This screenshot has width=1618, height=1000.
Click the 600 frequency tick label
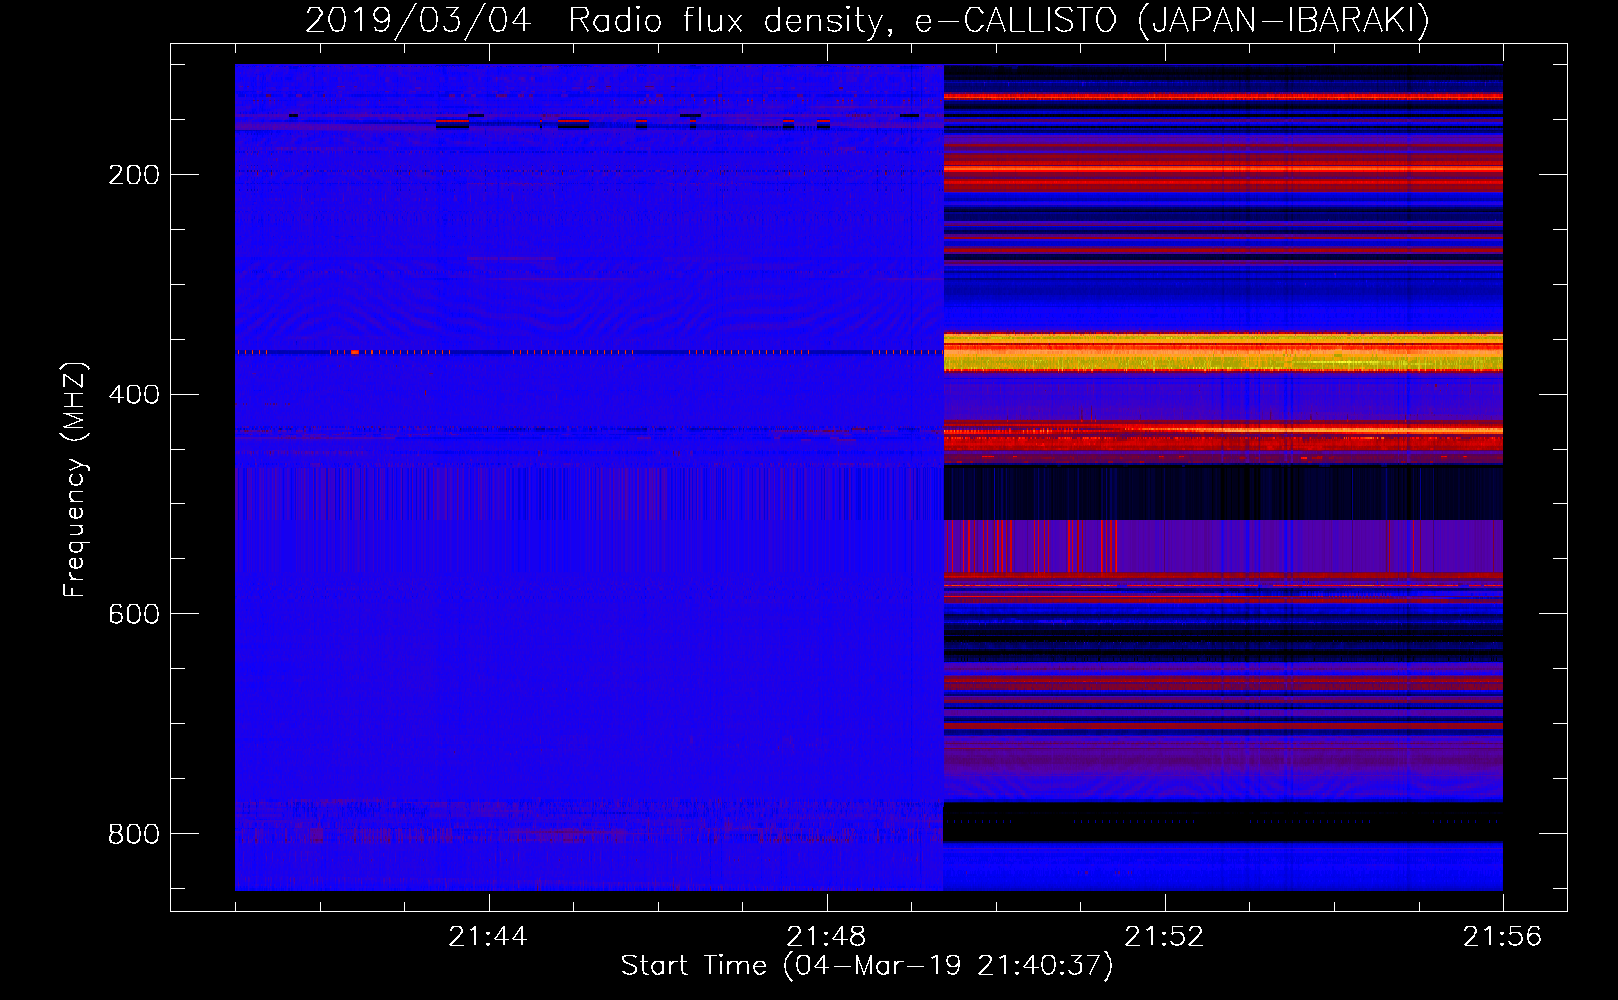134,613
